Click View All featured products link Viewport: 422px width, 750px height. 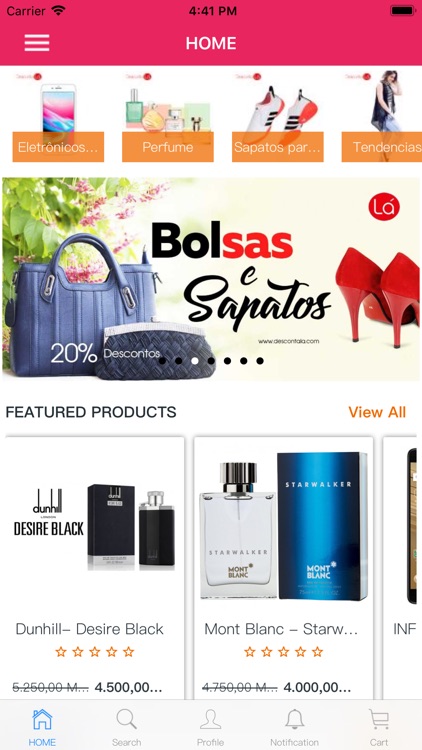pos(377,412)
